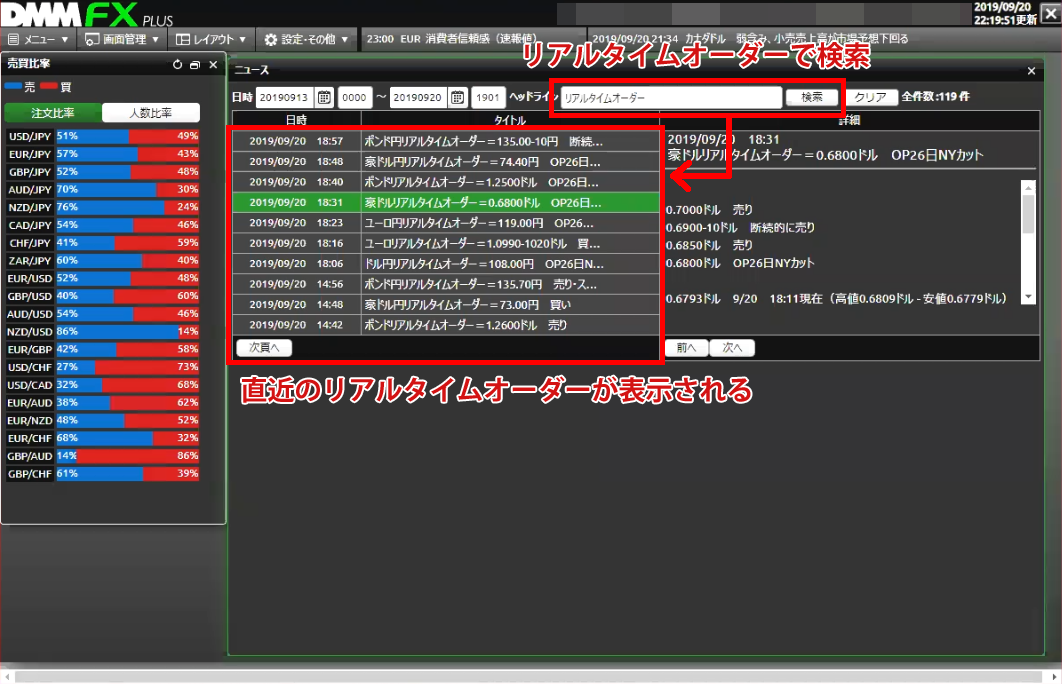
Task: Click the screen icon beside 画面管理
Action: point(92,39)
